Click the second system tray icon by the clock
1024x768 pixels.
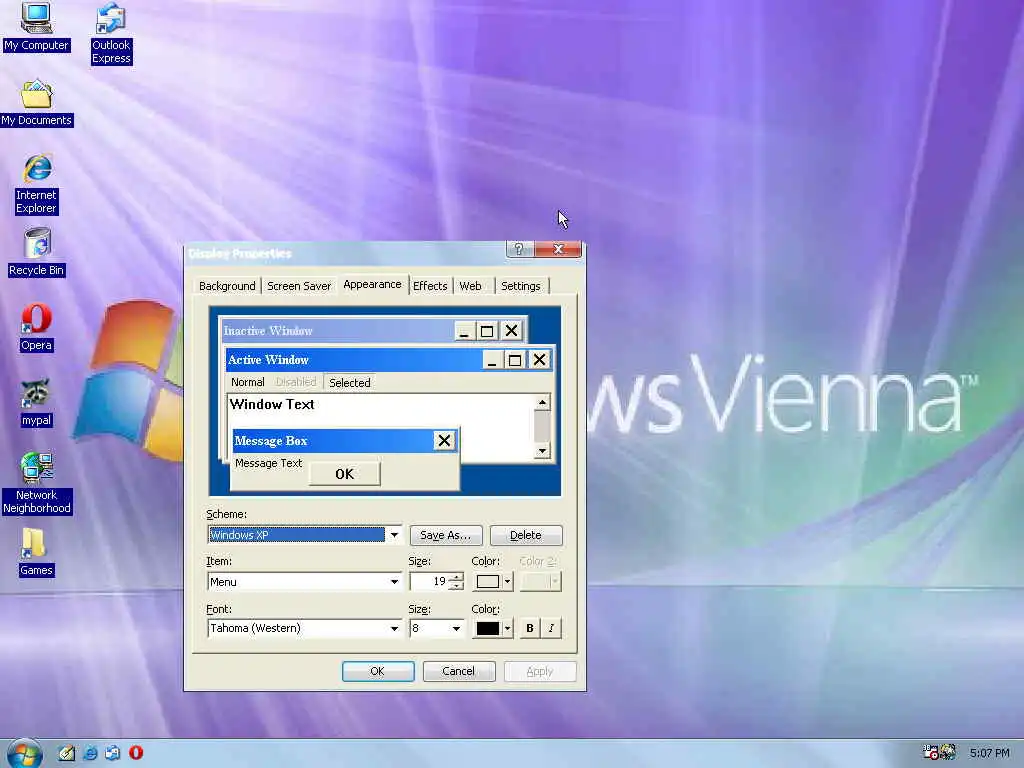[948, 752]
